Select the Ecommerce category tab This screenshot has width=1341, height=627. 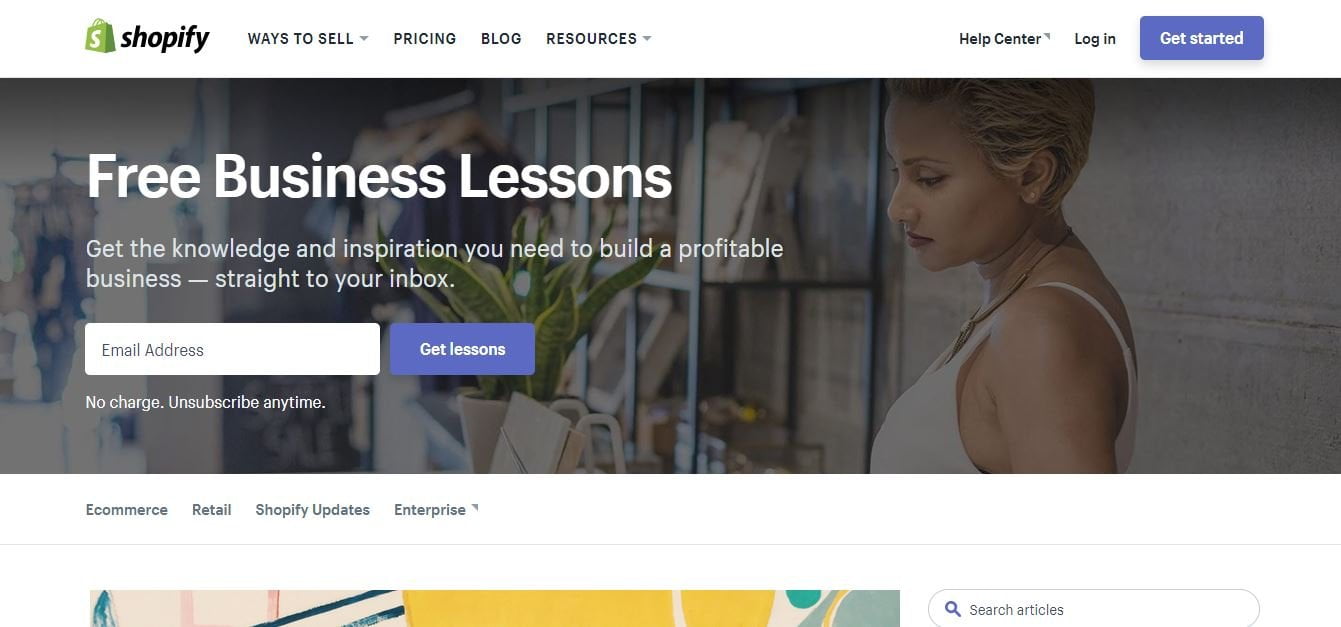[127, 510]
